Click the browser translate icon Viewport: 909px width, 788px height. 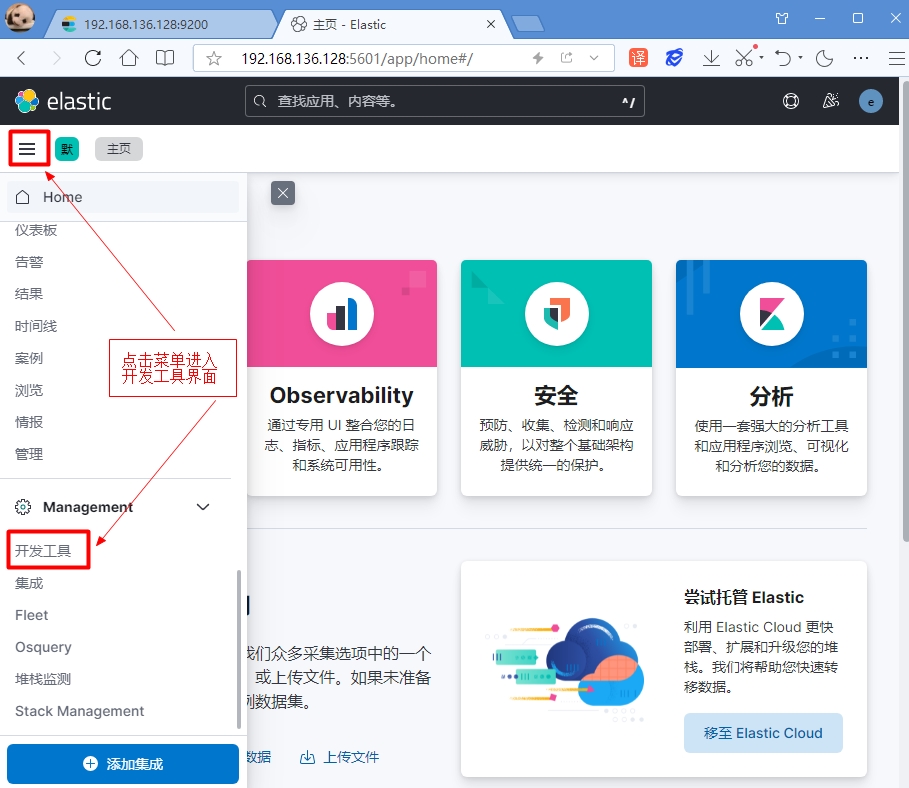(638, 58)
